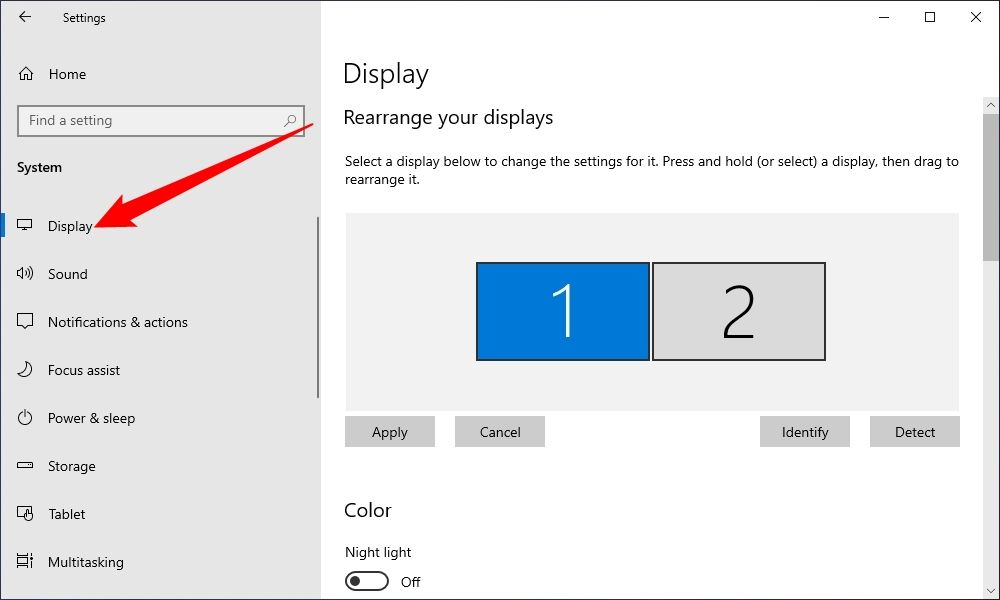Image resolution: width=1000 pixels, height=600 pixels.
Task: Select display 1 in the arrangement diagram
Action: pos(563,311)
